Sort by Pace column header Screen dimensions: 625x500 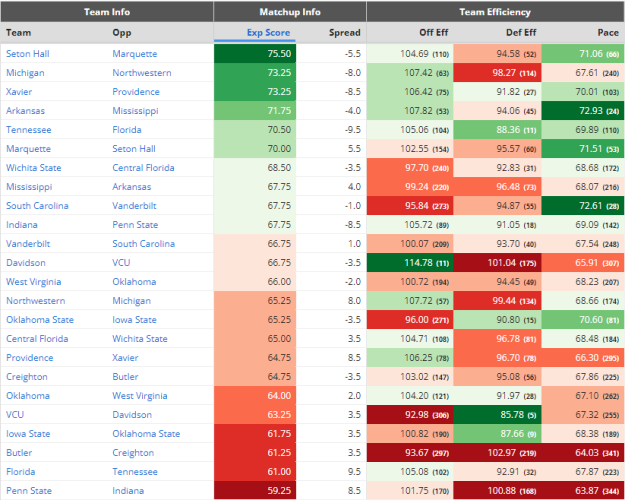(x=608, y=33)
